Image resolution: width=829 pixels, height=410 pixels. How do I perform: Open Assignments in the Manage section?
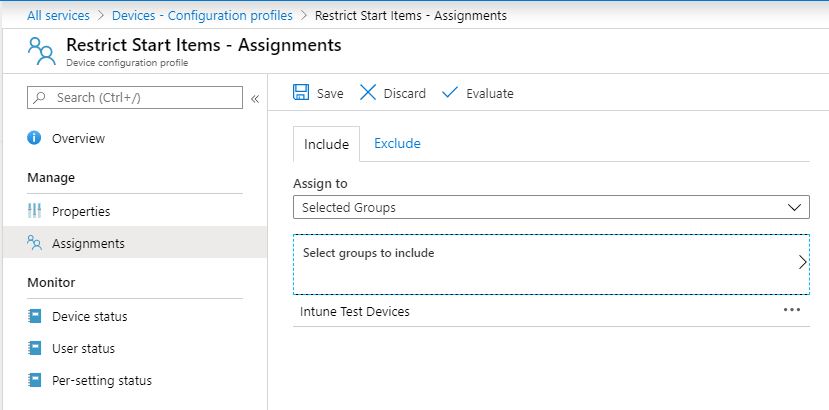coord(88,243)
